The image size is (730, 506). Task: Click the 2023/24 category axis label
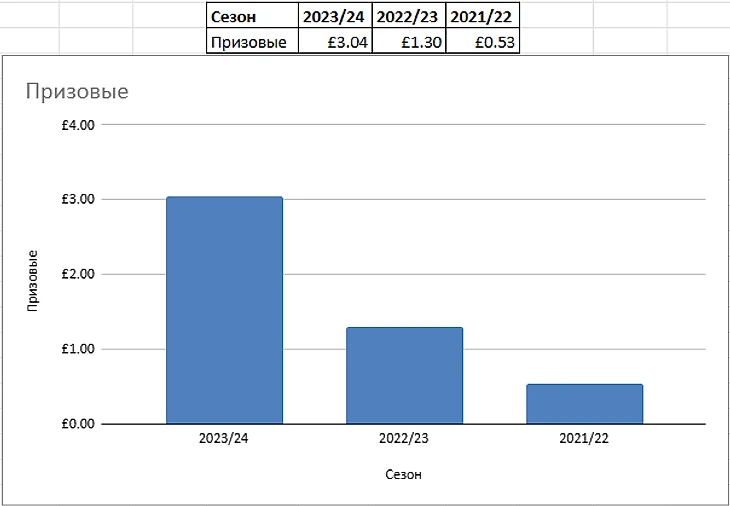[x=223, y=439]
